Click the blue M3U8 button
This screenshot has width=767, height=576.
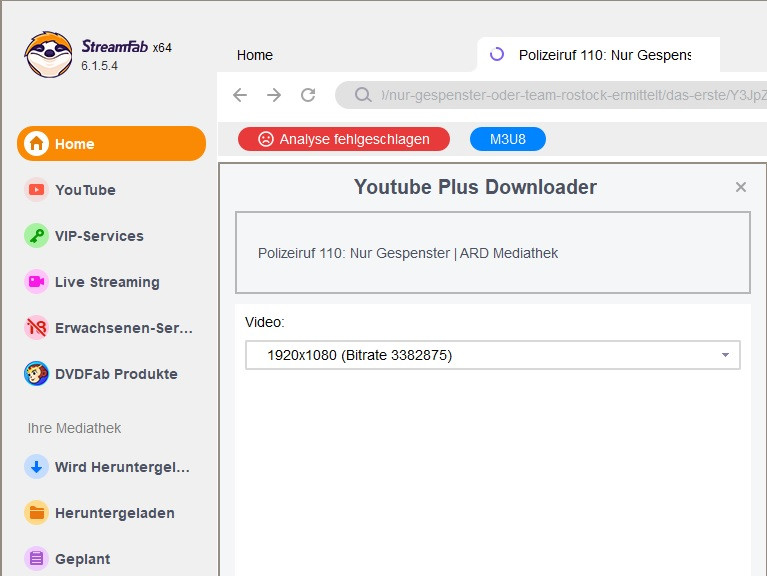pos(508,139)
